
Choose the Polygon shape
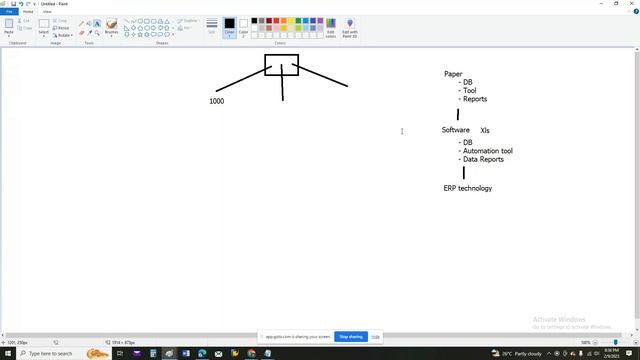pyautogui.click(x=160, y=21)
